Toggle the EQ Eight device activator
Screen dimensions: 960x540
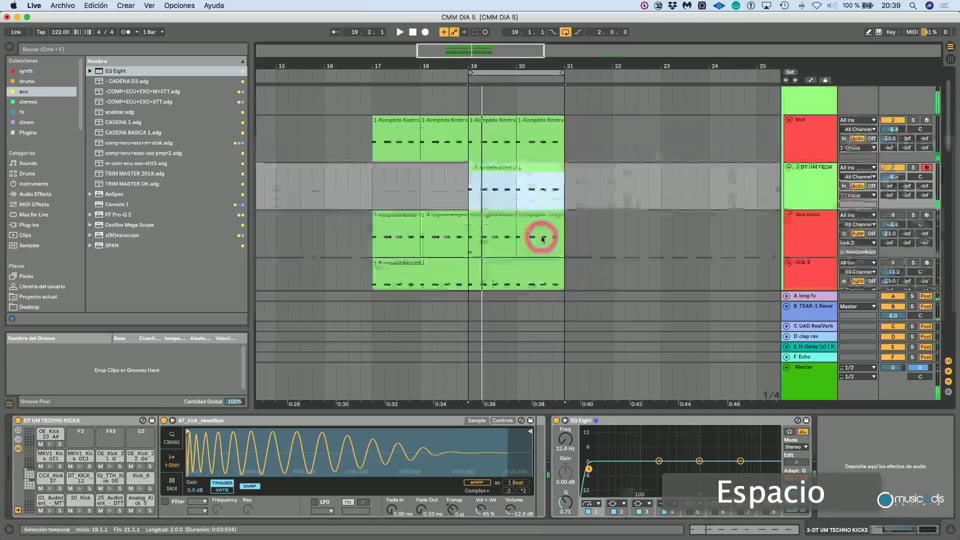coord(557,421)
